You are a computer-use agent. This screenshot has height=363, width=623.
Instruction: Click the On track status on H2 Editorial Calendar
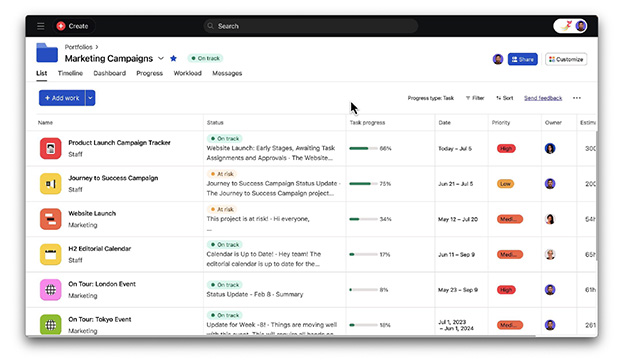coord(224,245)
